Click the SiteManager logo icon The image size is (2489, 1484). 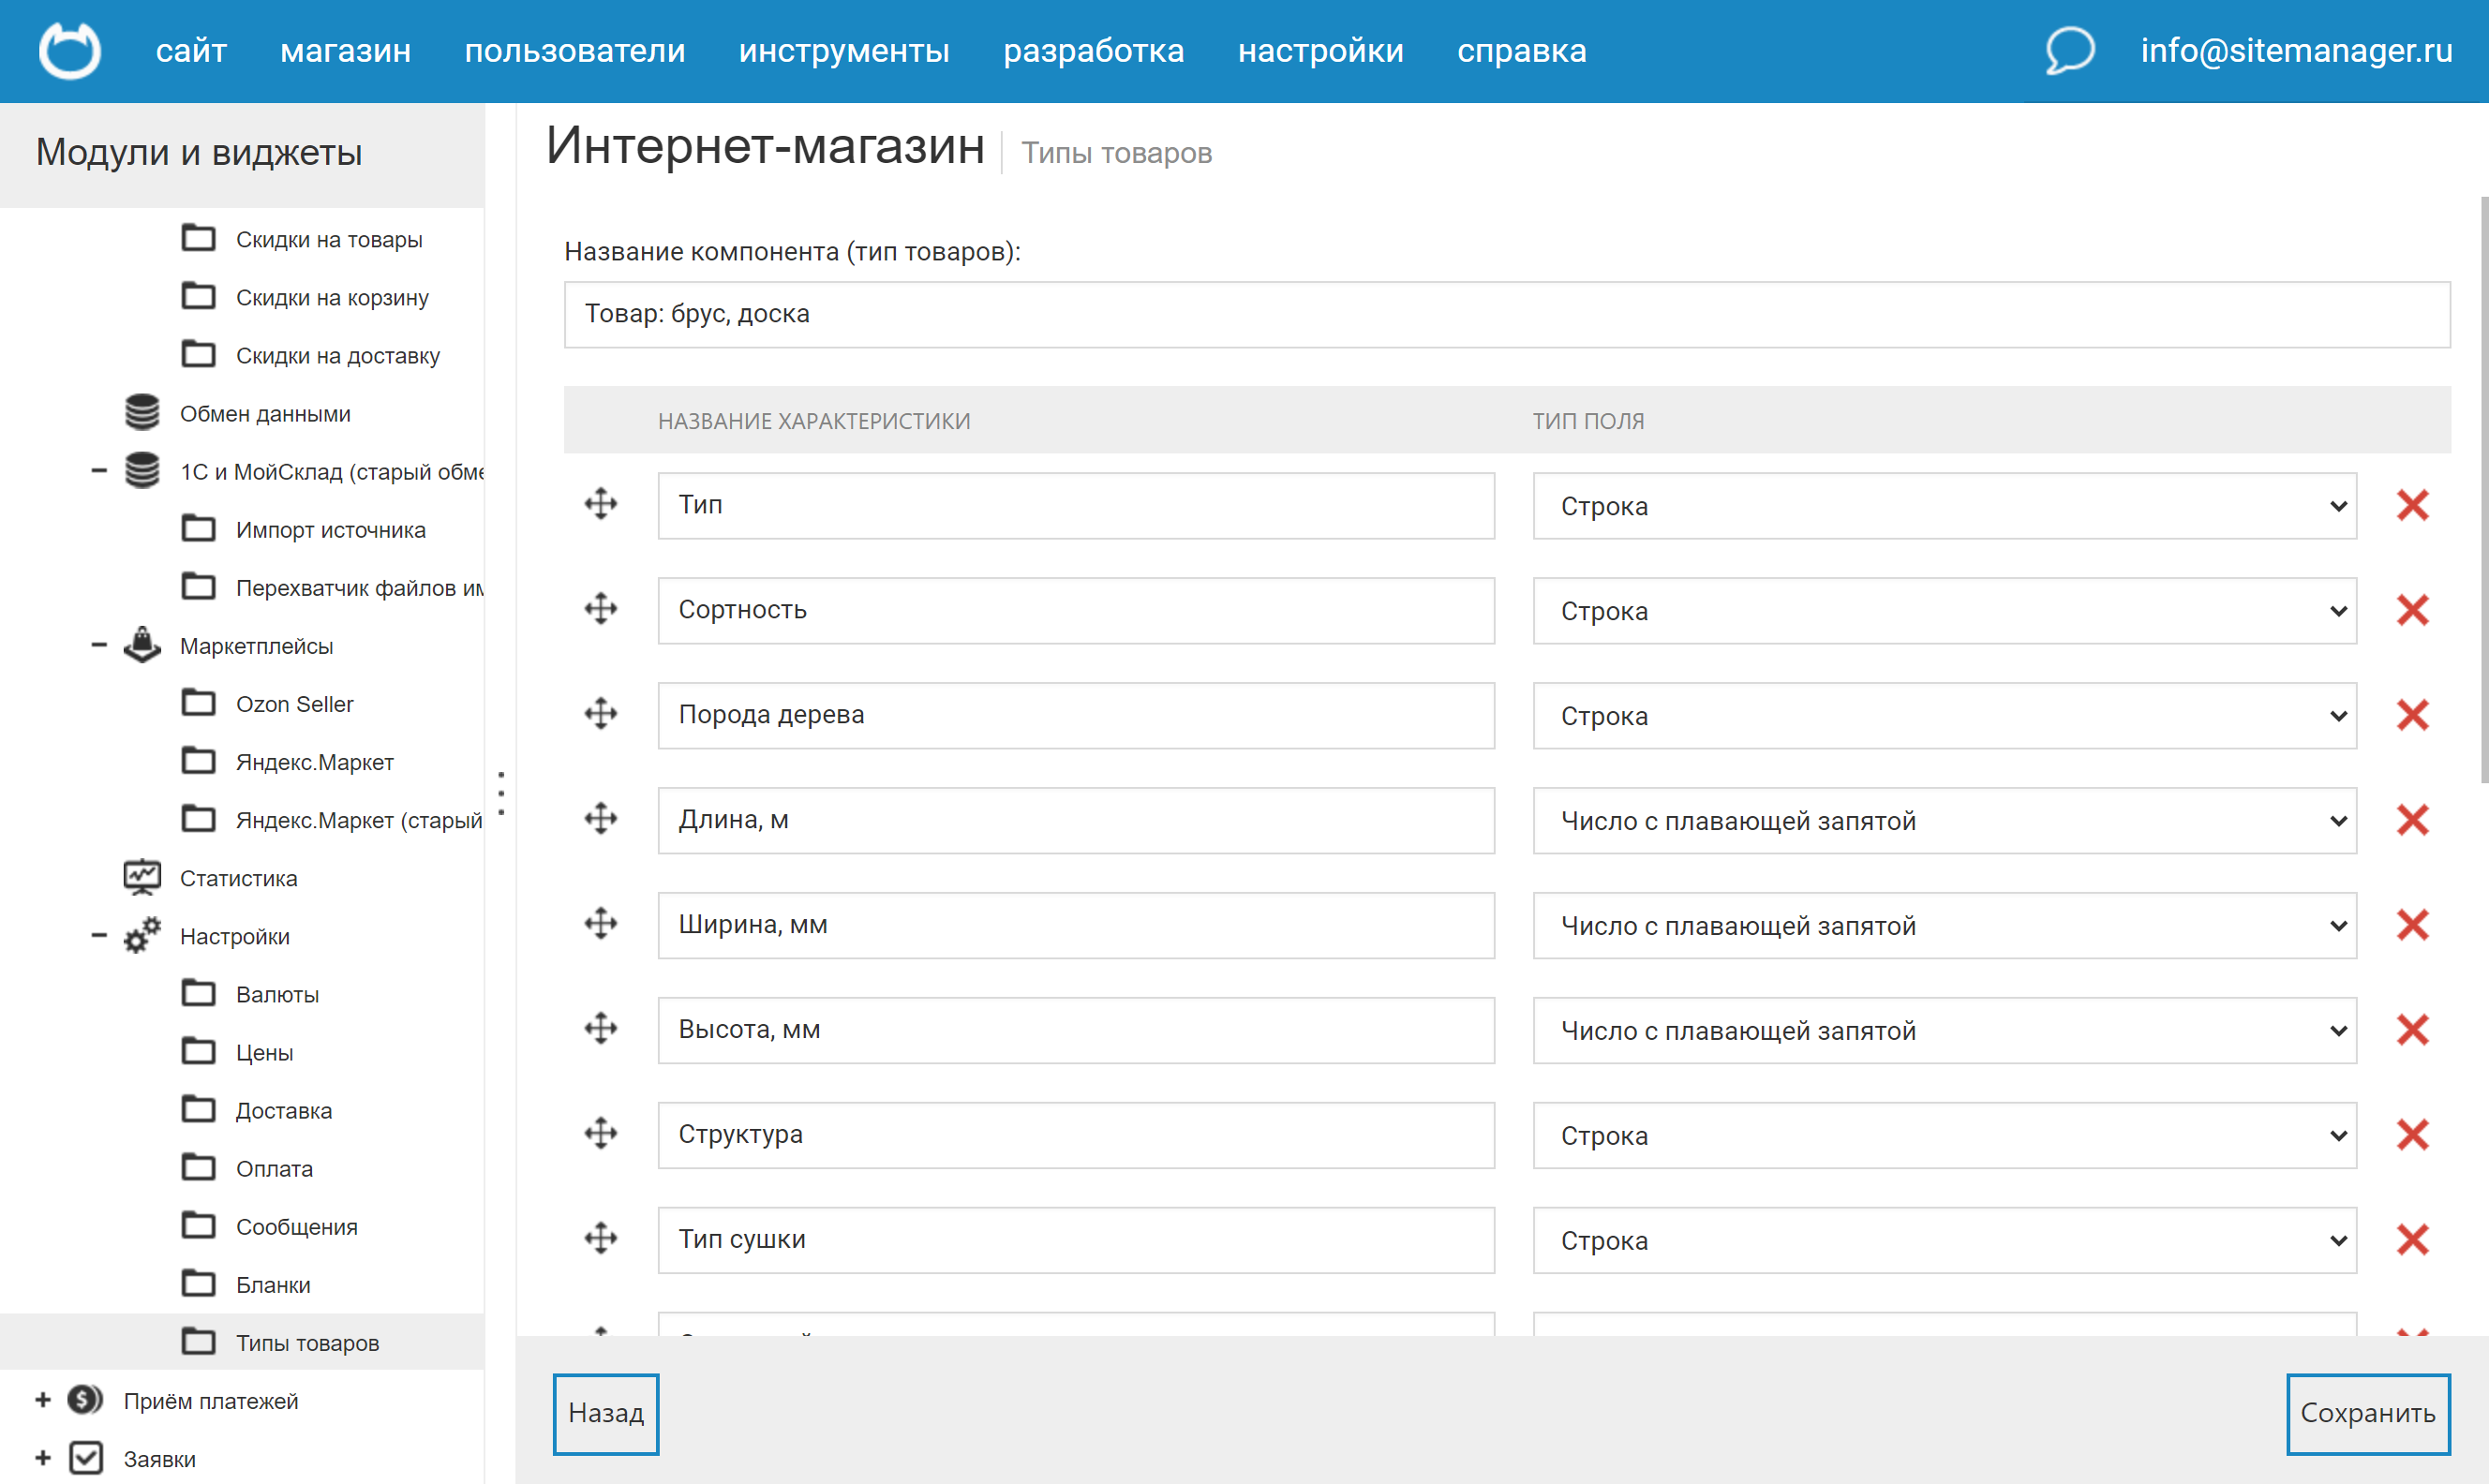[x=70, y=50]
